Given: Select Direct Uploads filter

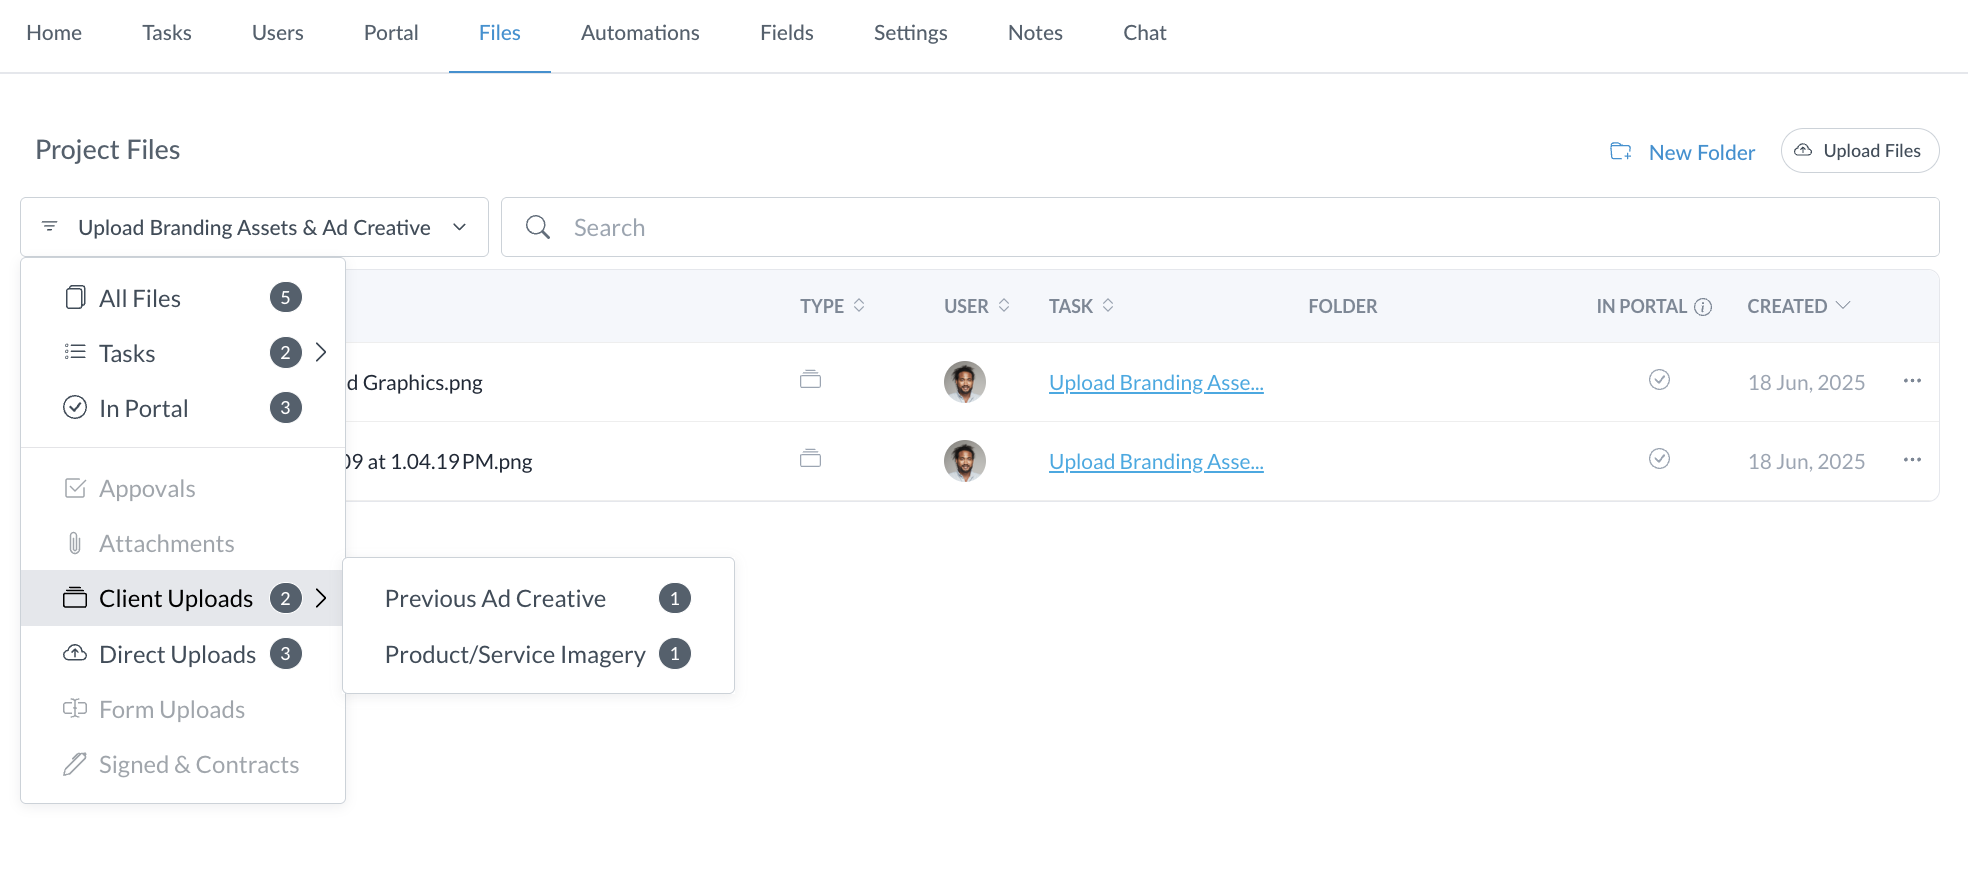Looking at the screenshot, I should coord(177,654).
